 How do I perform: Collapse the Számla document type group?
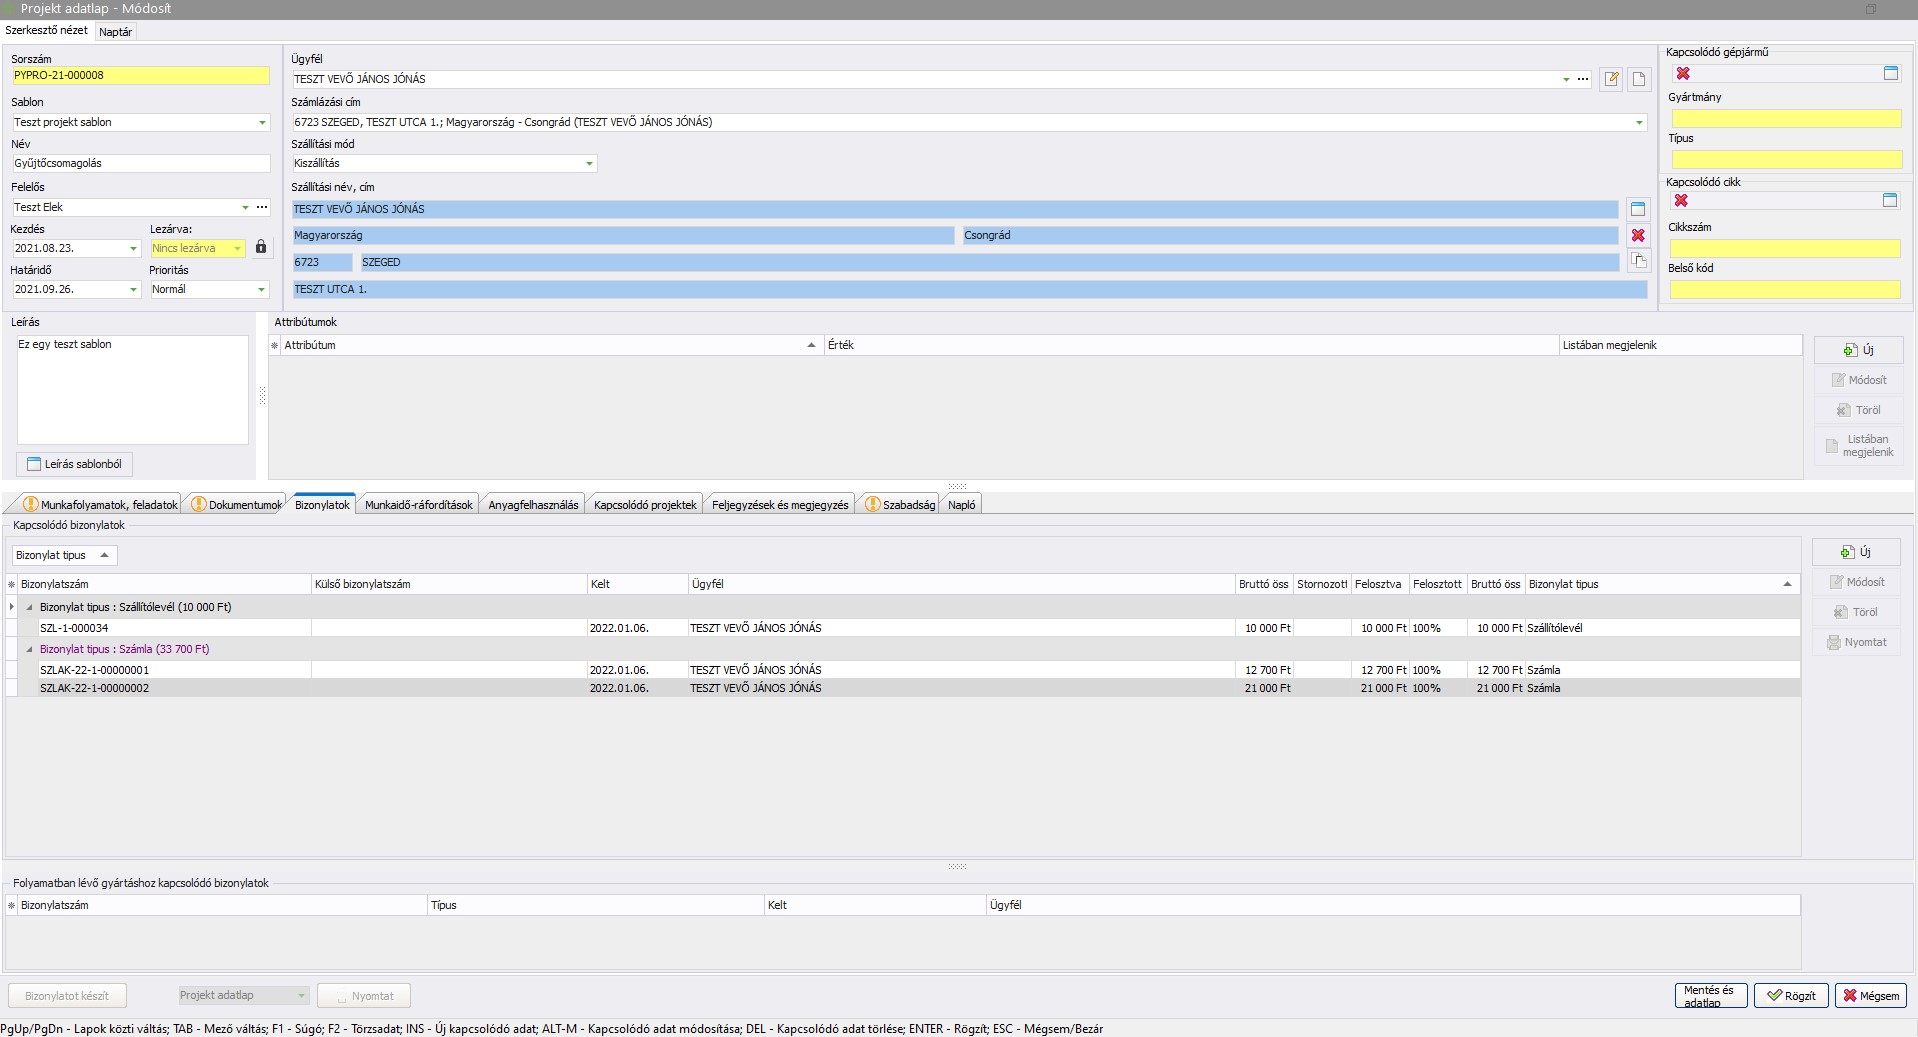click(x=29, y=649)
